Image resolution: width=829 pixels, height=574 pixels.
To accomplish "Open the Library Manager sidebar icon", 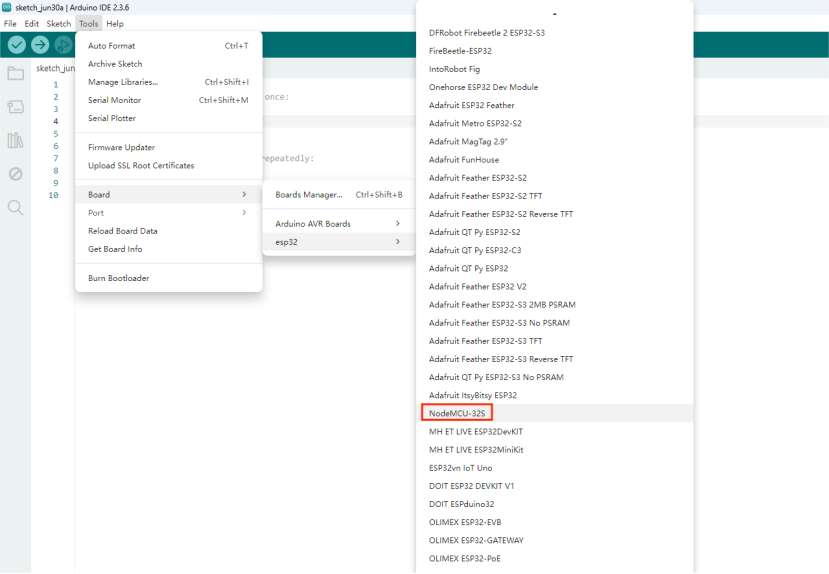I will point(15,140).
